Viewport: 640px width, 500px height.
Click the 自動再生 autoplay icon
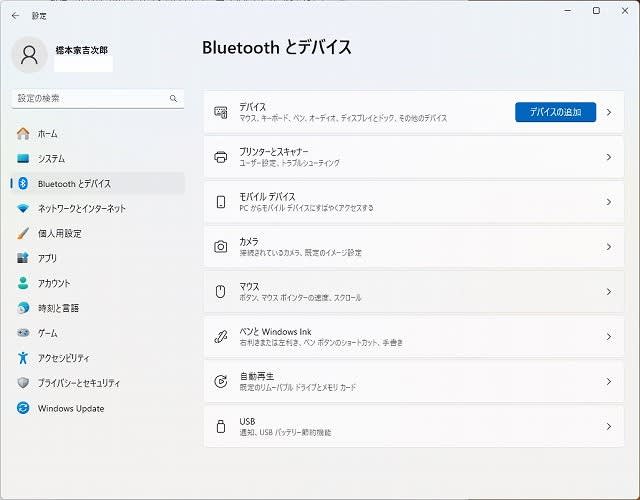tap(221, 381)
